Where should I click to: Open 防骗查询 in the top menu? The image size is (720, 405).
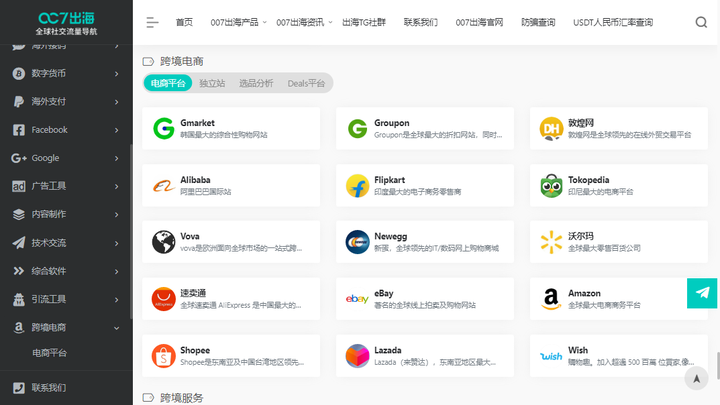(538, 22)
